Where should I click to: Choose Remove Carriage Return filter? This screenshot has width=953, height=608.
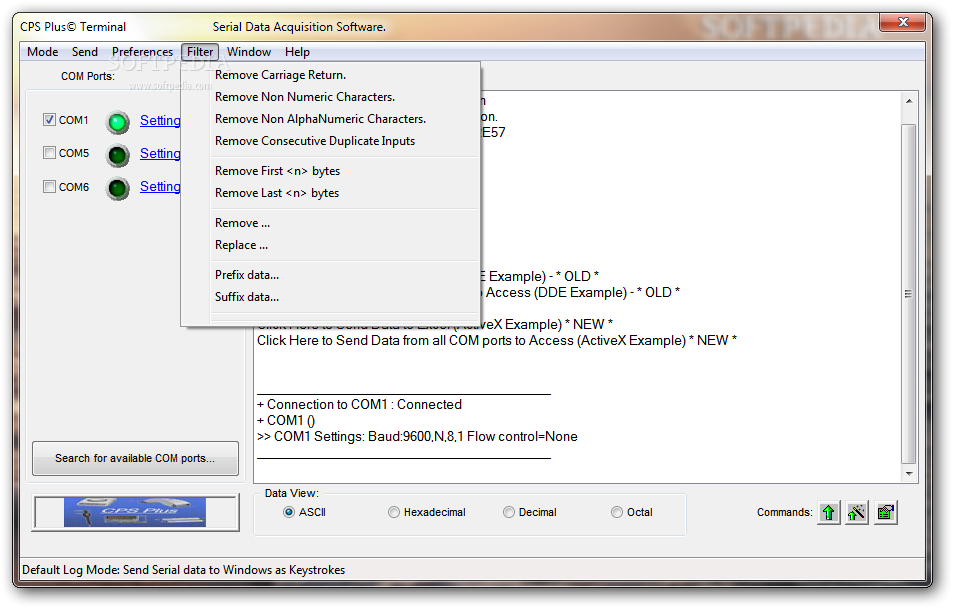(331, 75)
